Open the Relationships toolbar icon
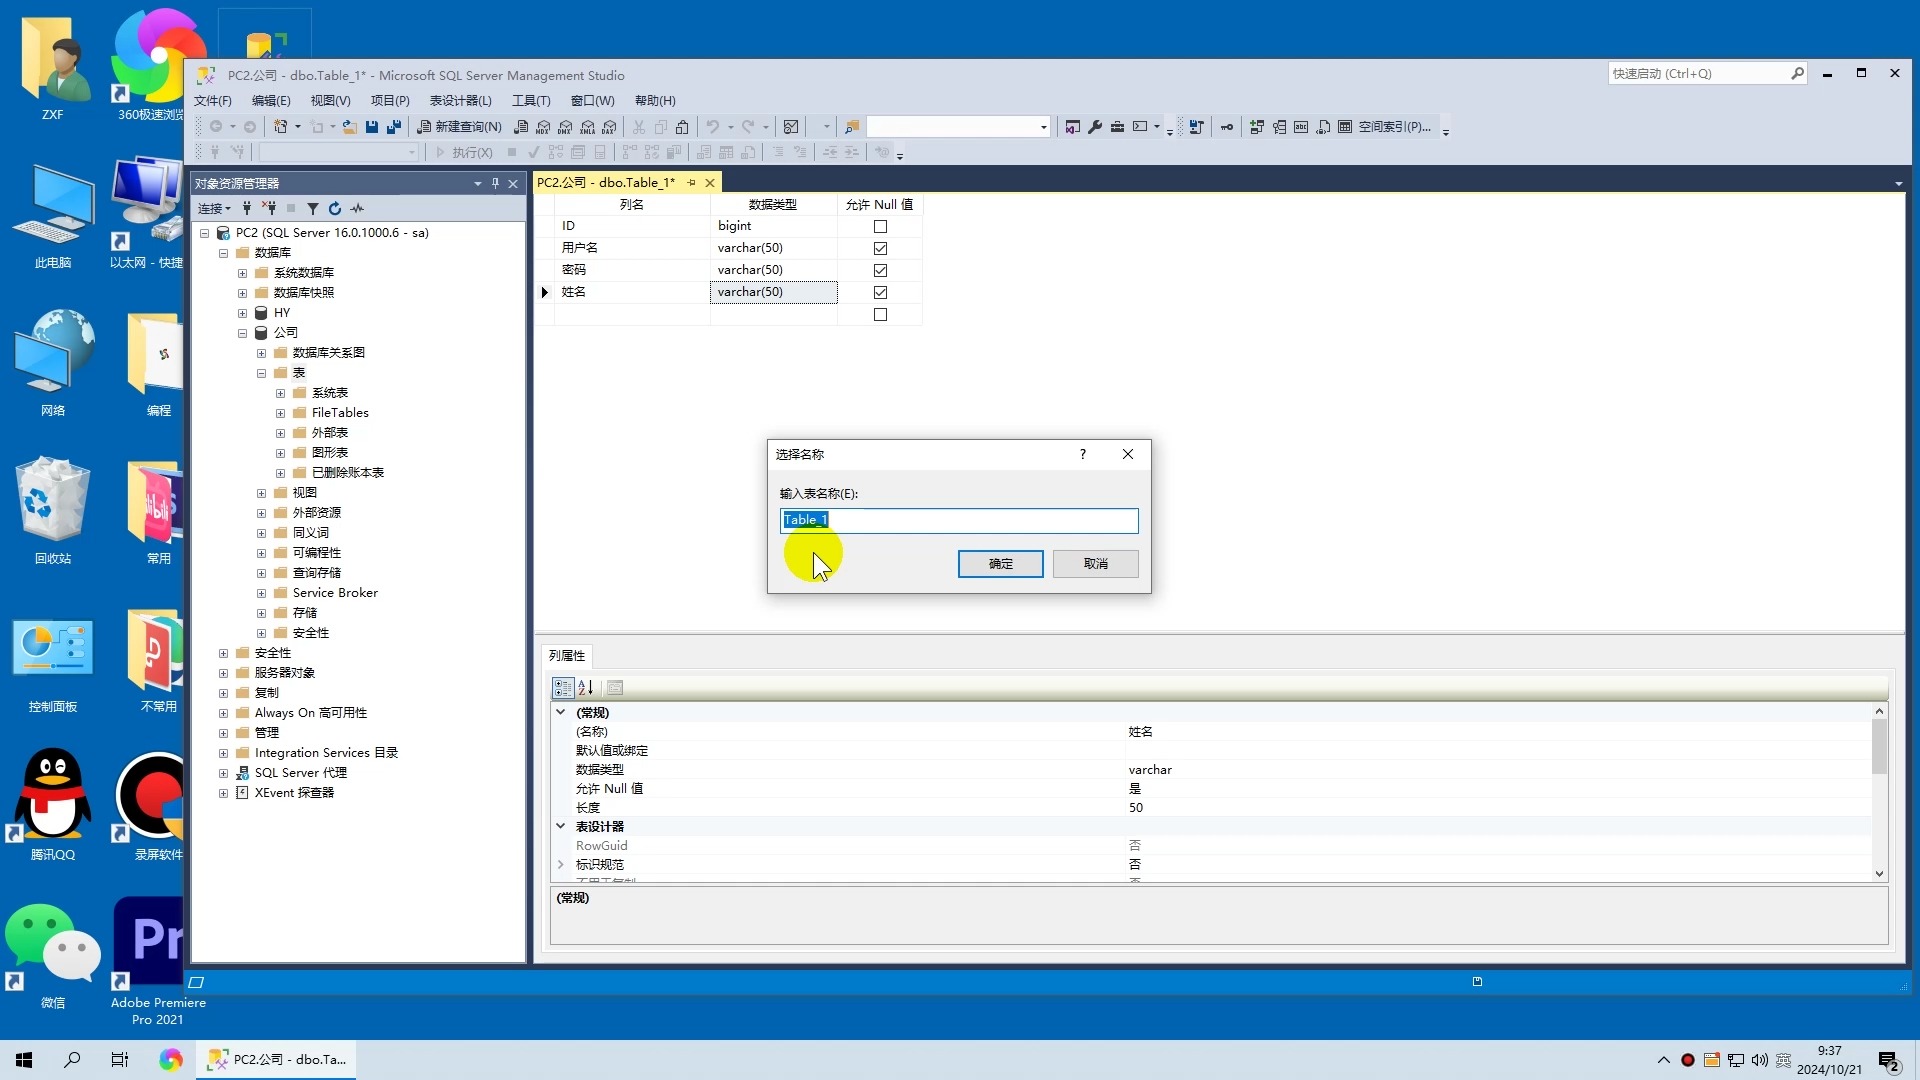1920x1080 pixels. point(1257,127)
